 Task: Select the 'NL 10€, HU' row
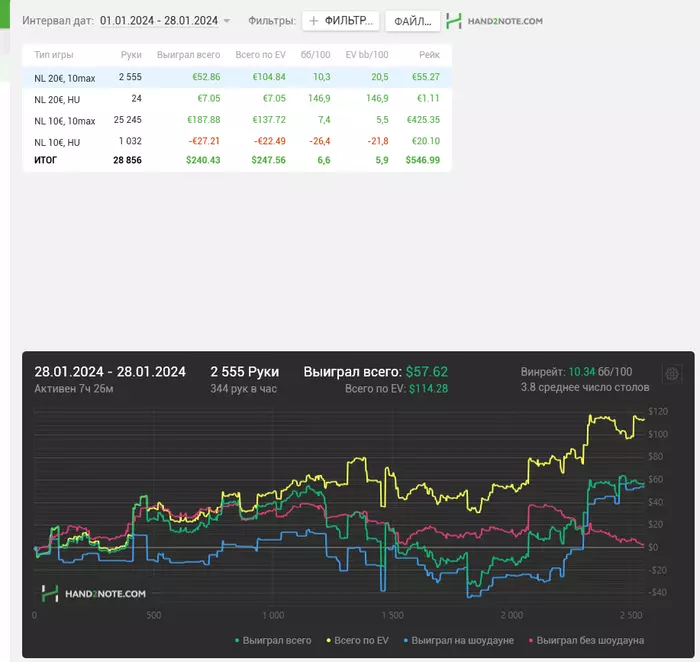click(56, 141)
